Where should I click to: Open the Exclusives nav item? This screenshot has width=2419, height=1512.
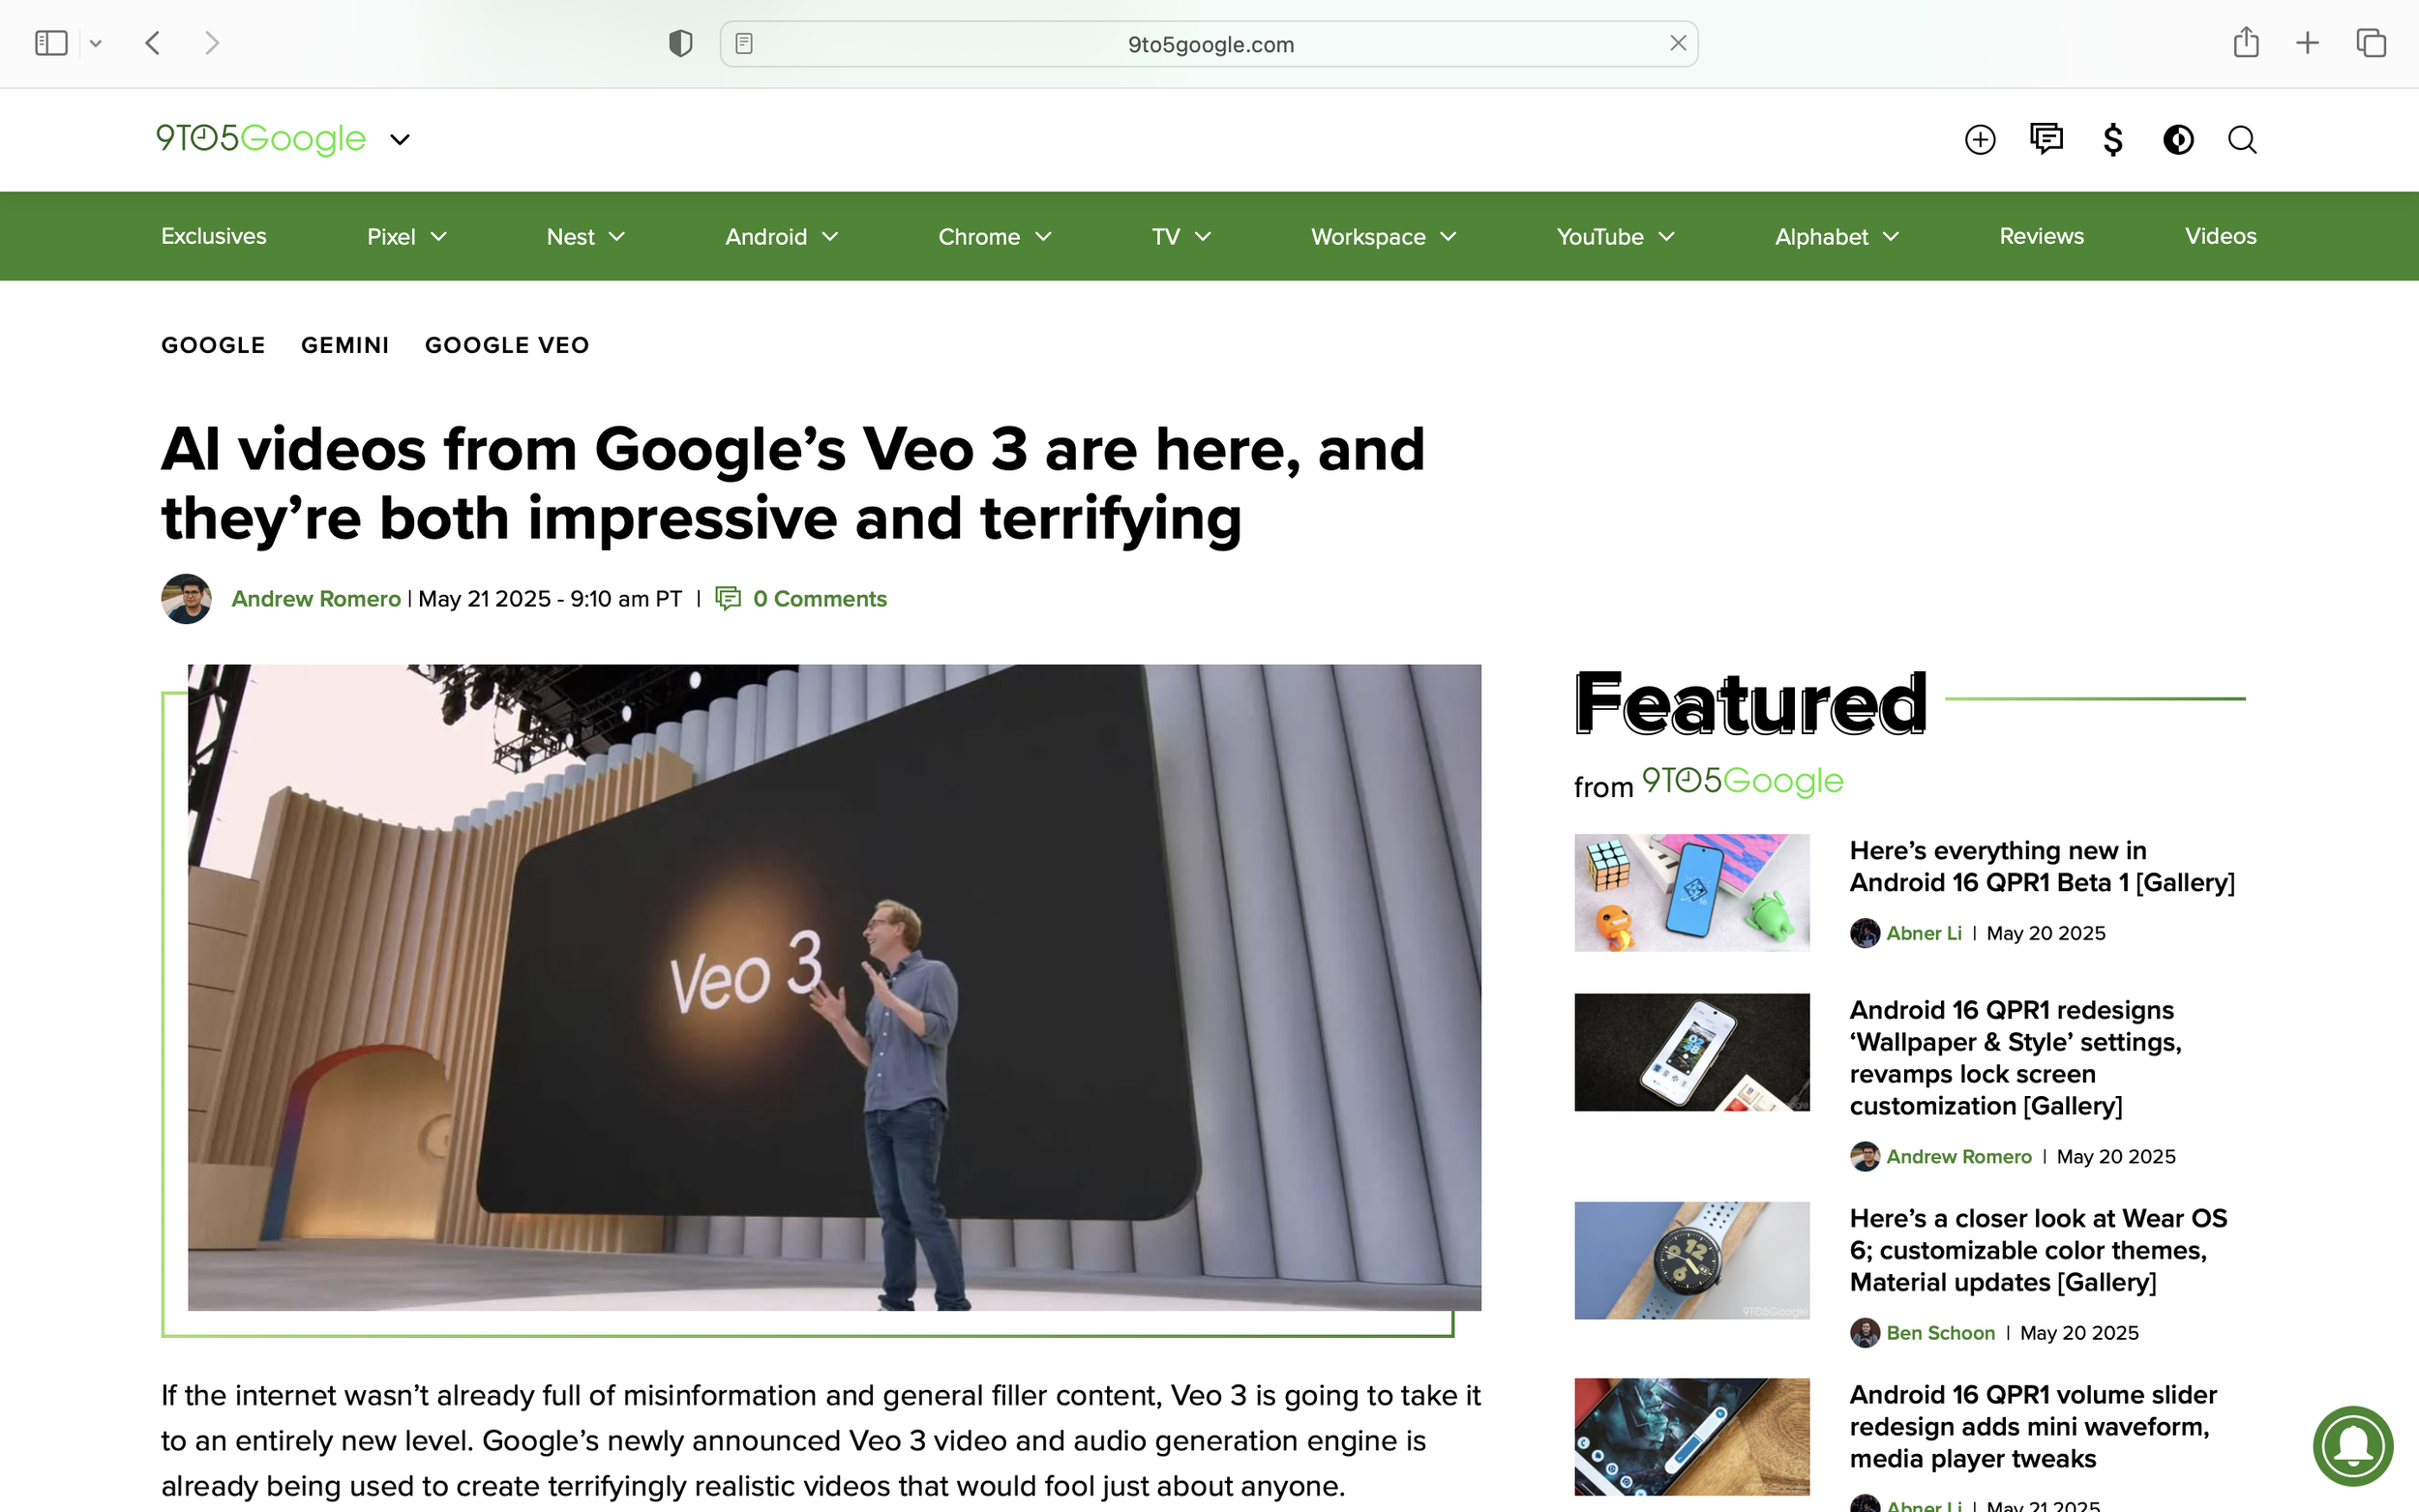pyautogui.click(x=214, y=236)
